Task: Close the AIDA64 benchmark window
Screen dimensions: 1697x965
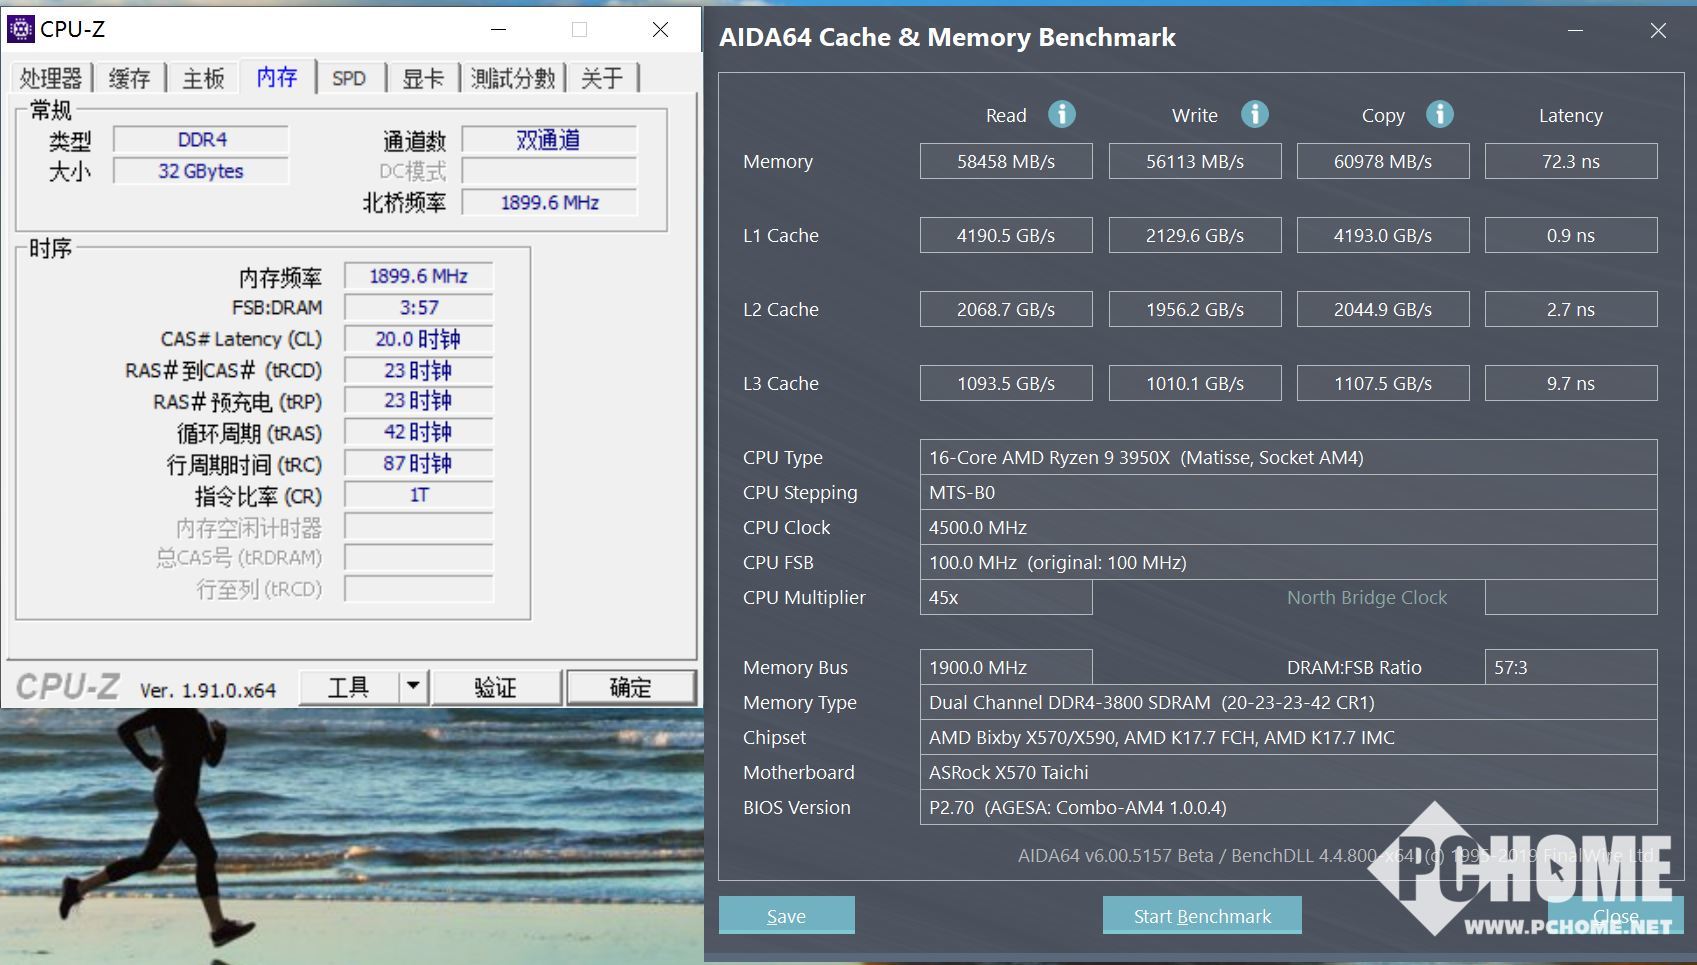Action: pyautogui.click(x=1658, y=31)
